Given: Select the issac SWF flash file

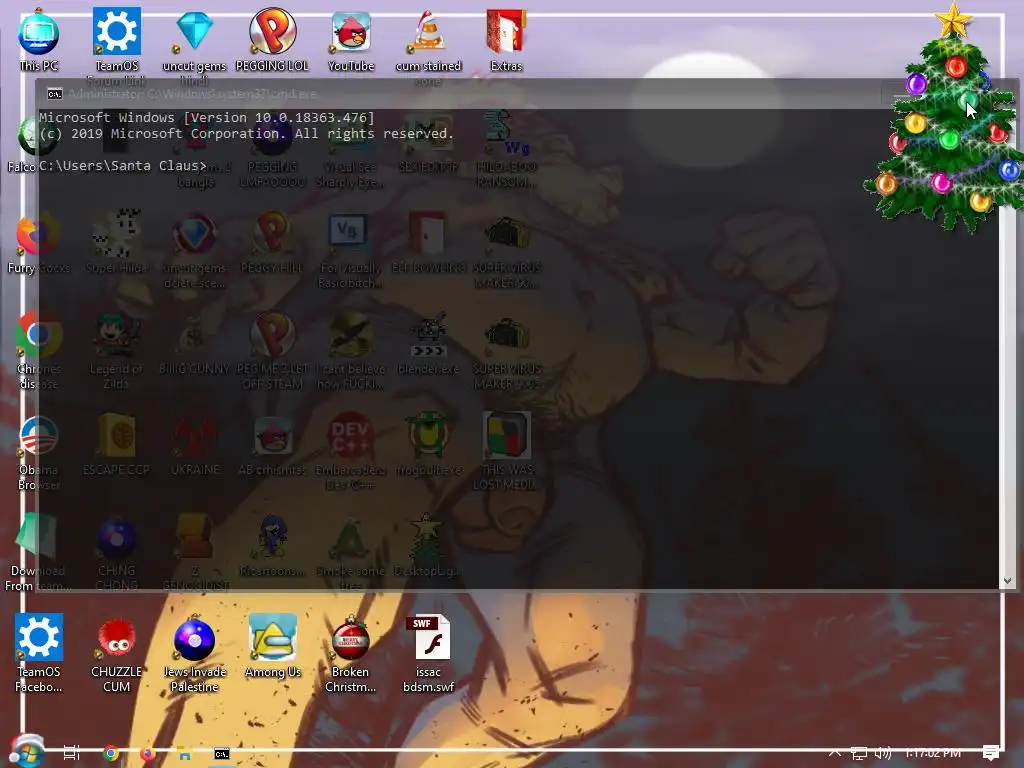Looking at the screenshot, I should 428,653.
